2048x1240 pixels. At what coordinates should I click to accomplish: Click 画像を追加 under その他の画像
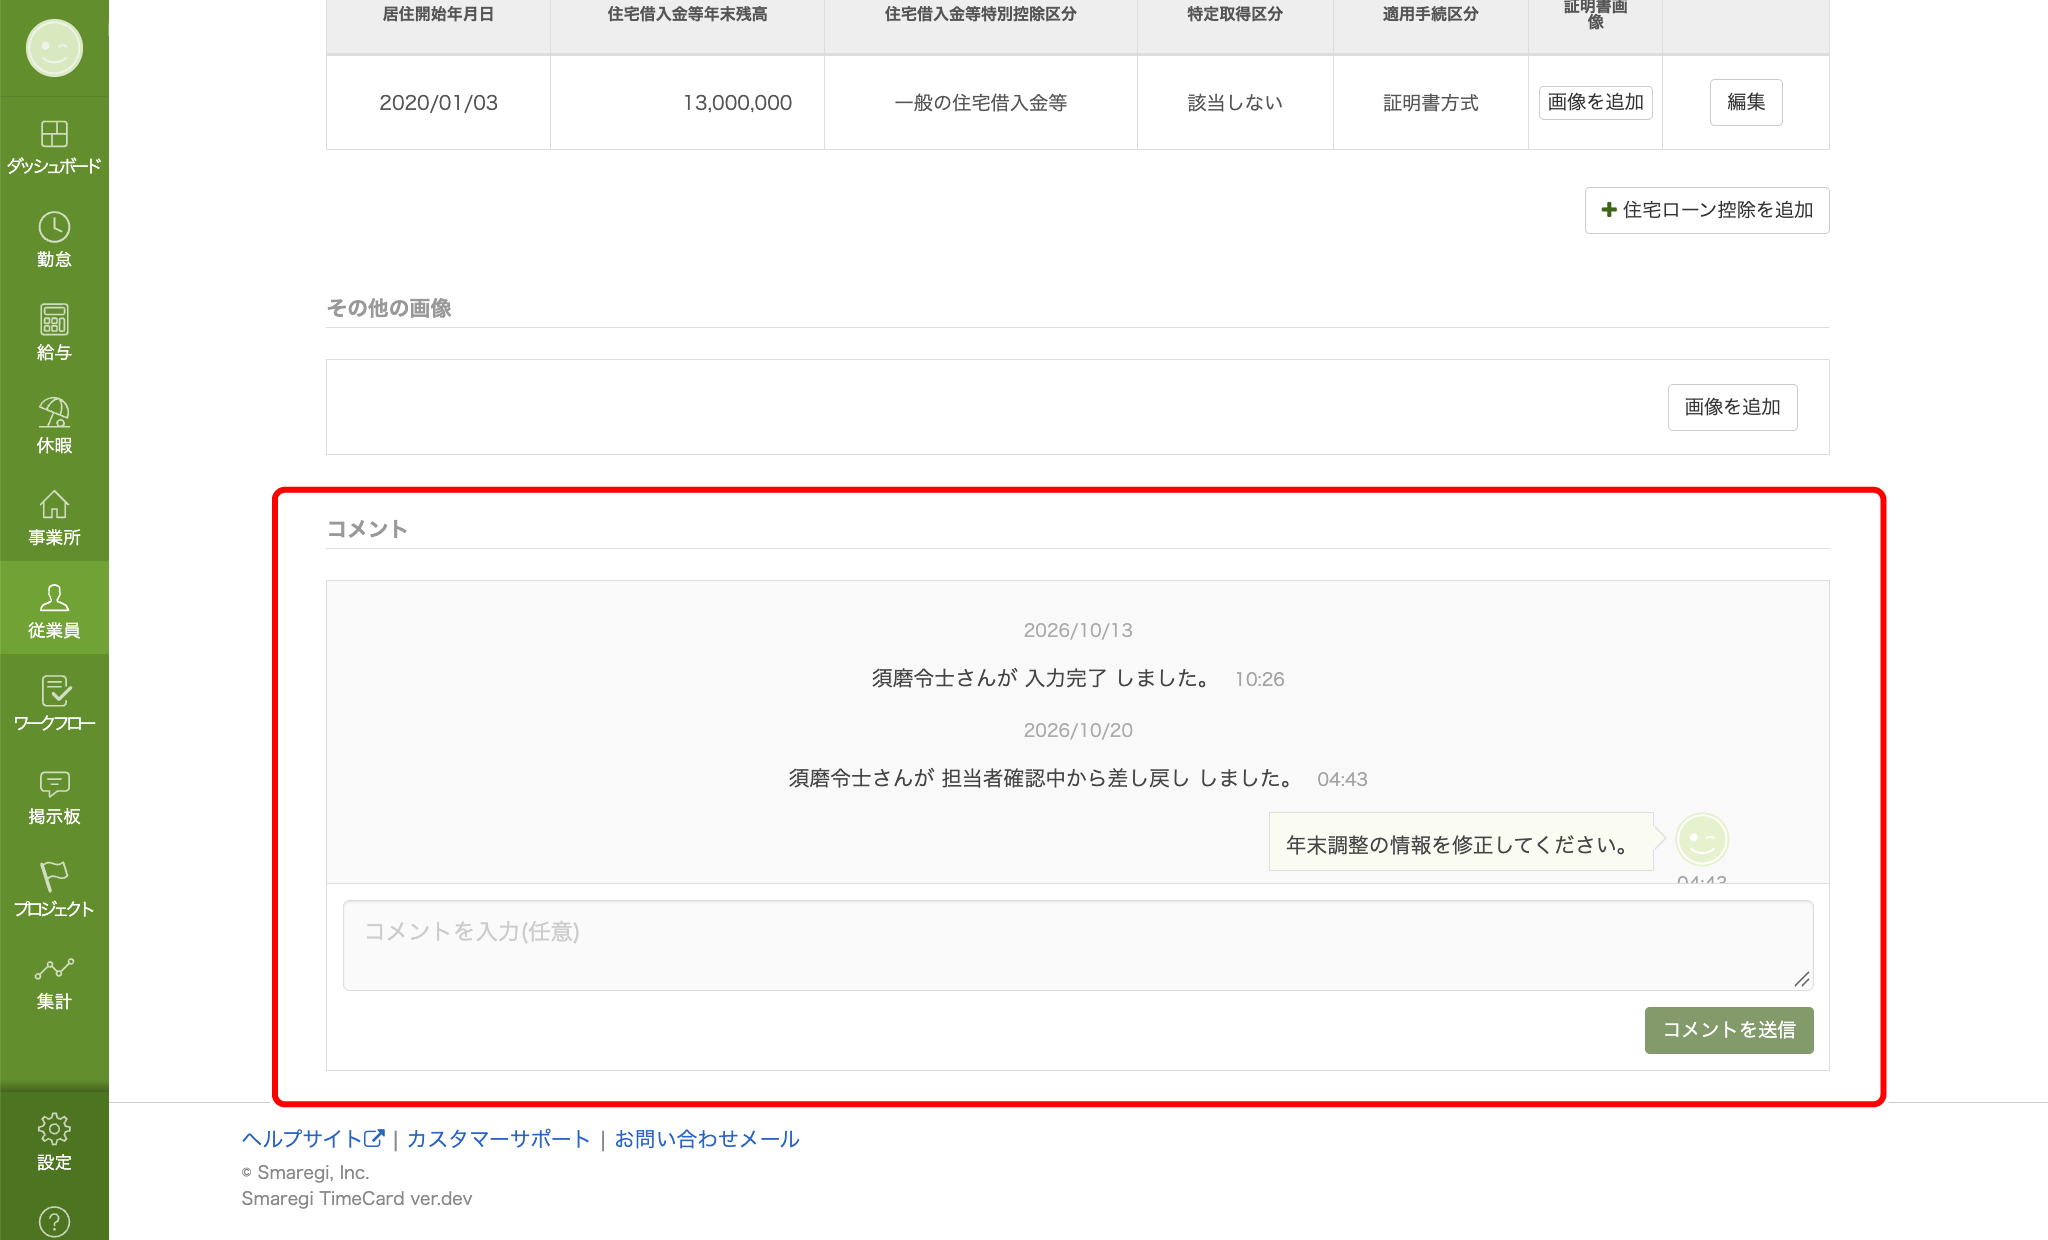pos(1732,407)
